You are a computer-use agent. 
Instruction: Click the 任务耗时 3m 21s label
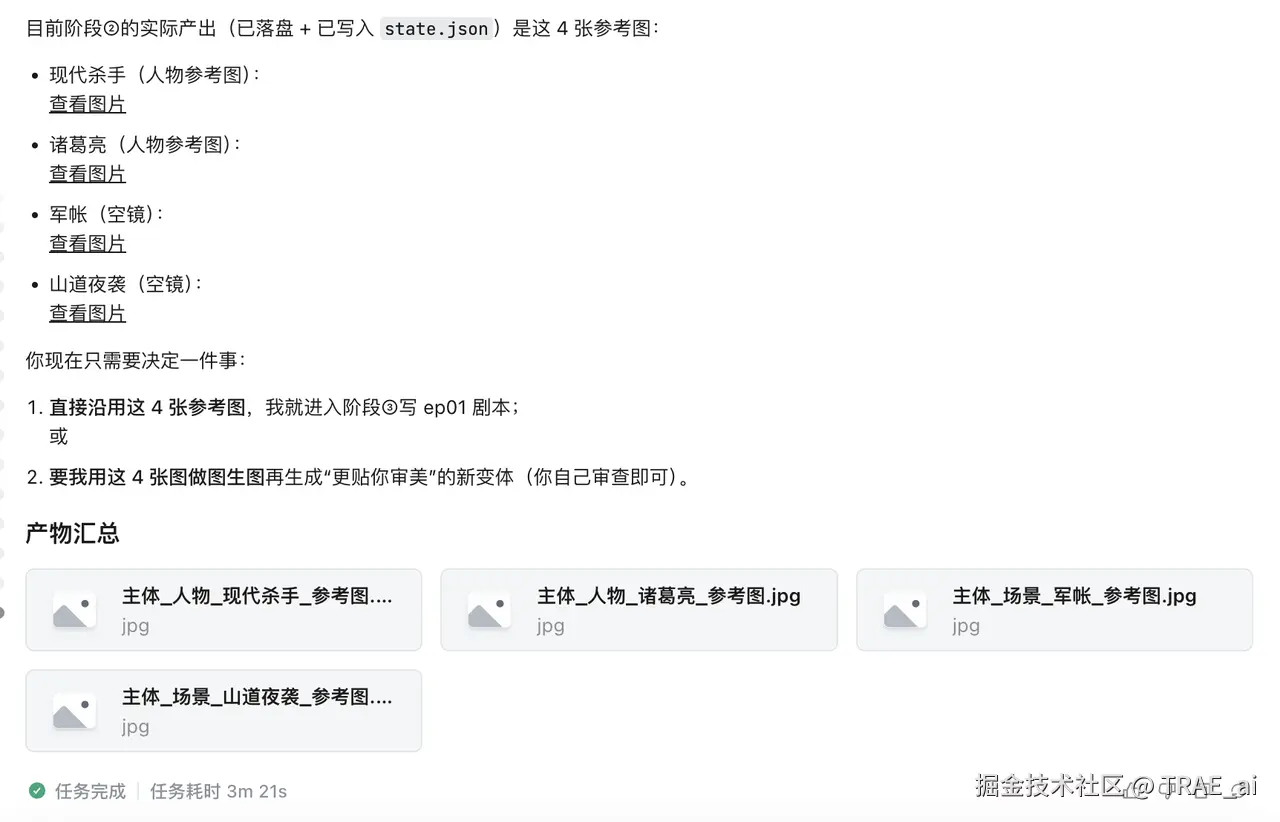pyautogui.click(x=218, y=791)
